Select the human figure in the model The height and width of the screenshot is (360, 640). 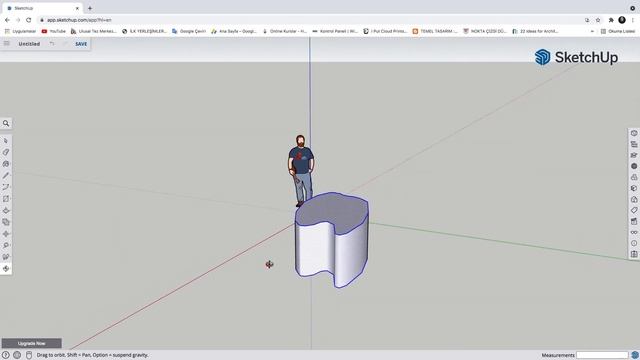click(x=301, y=171)
